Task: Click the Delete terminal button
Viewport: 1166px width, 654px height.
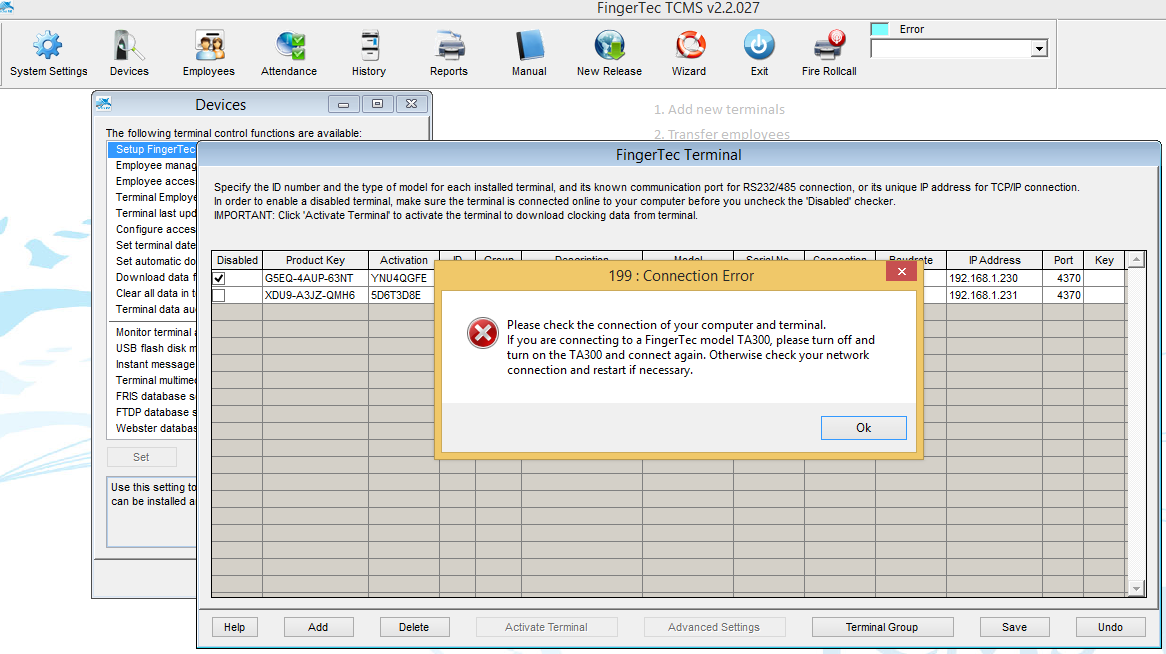Action: tap(414, 627)
